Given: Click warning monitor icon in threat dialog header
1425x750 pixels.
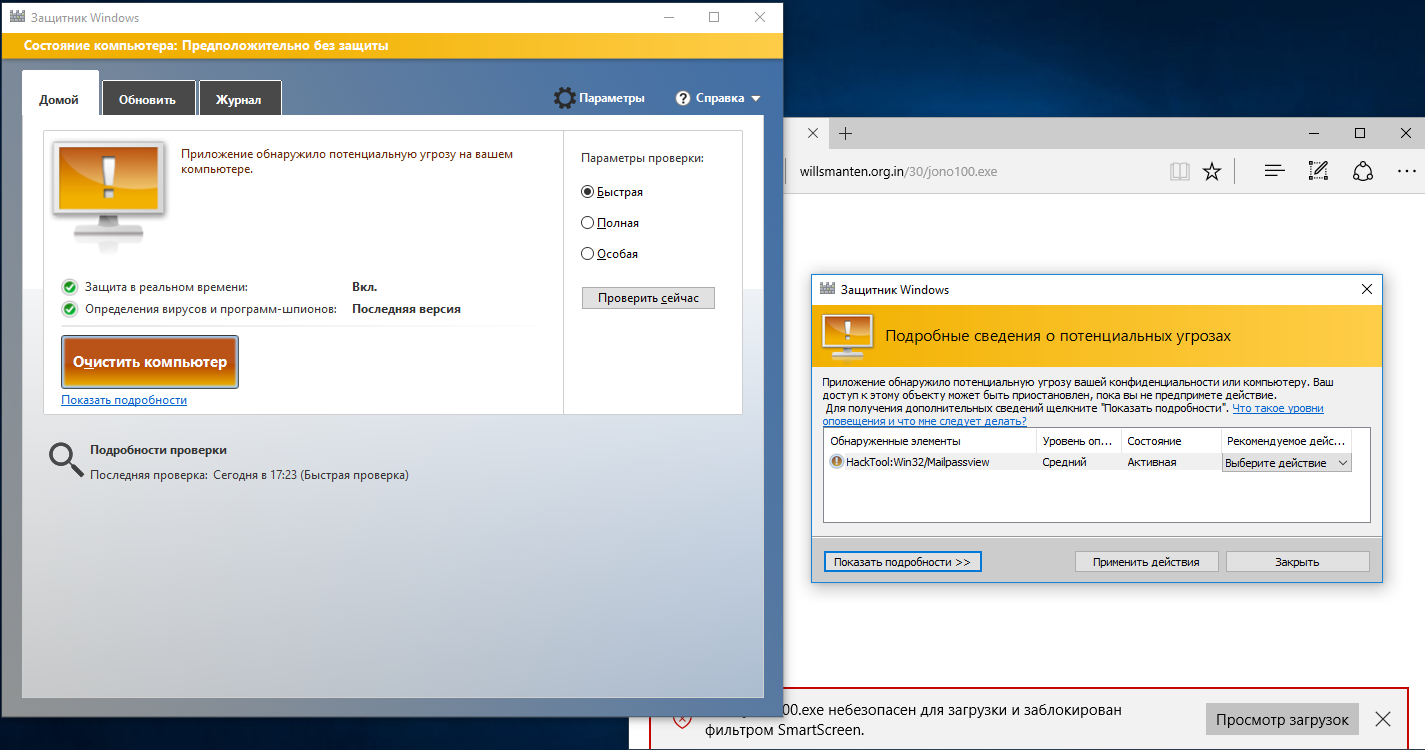Looking at the screenshot, I should coord(846,336).
